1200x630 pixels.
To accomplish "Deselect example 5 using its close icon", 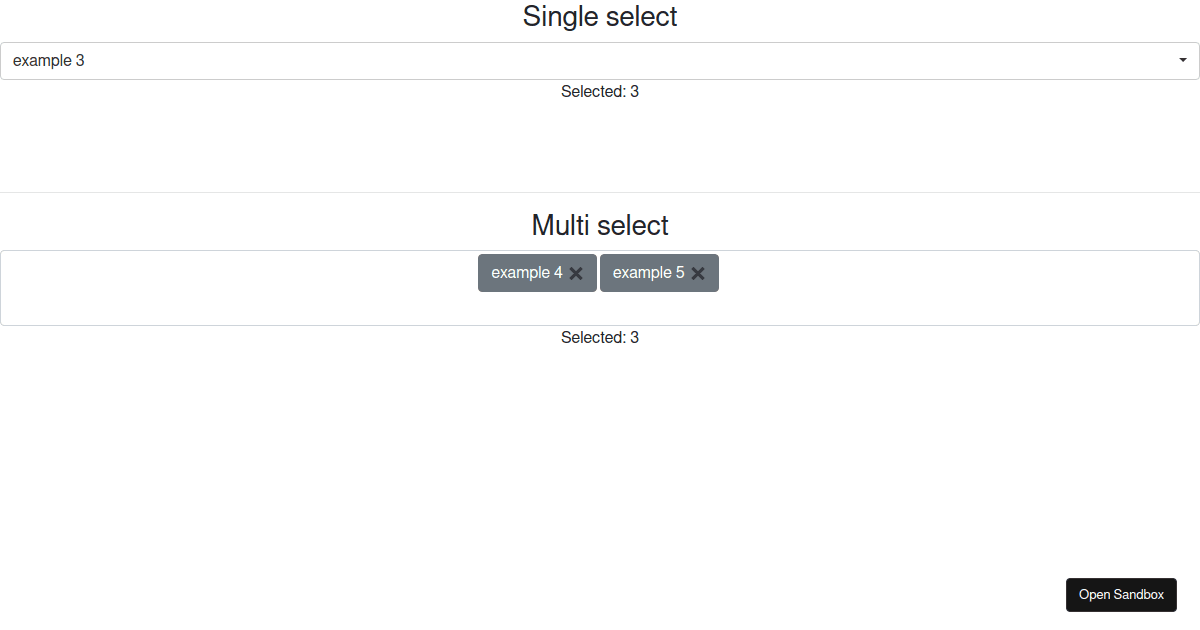I will click(x=698, y=273).
